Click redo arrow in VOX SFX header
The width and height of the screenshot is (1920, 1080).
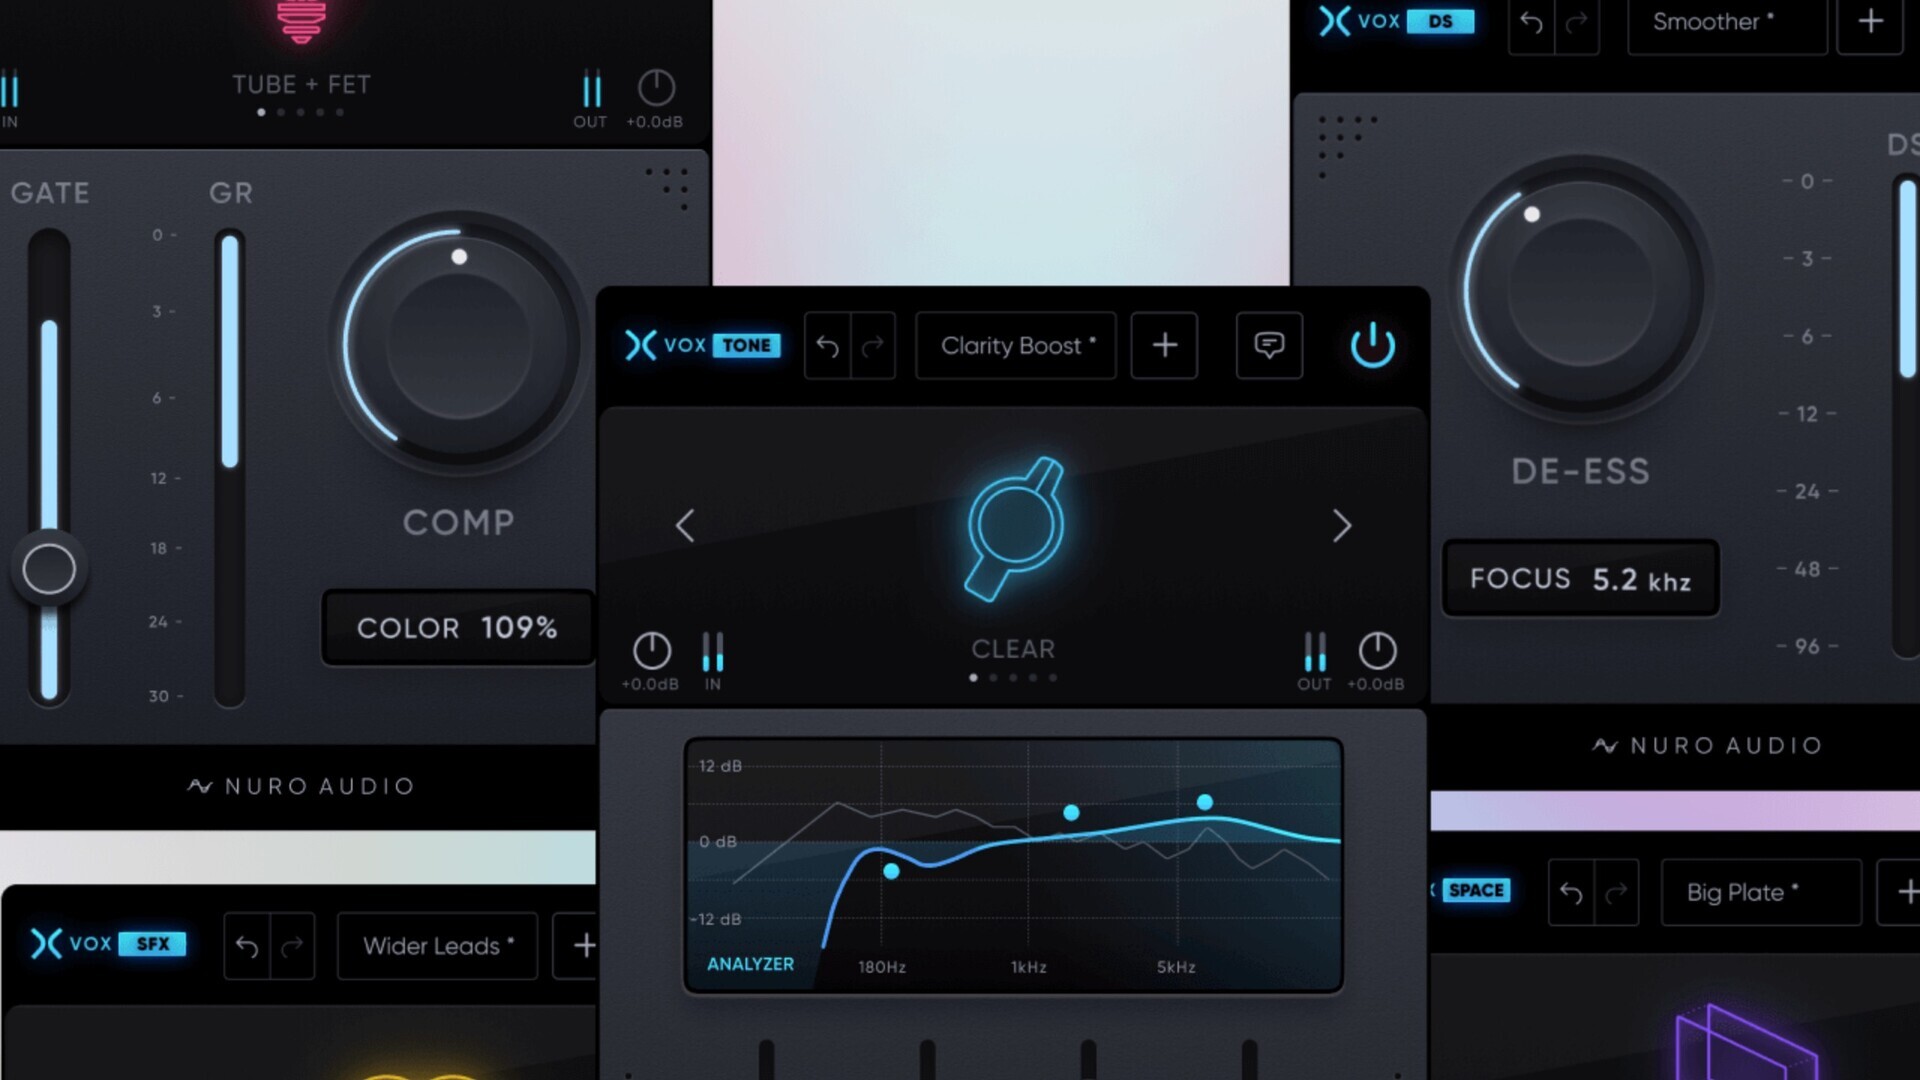click(292, 946)
